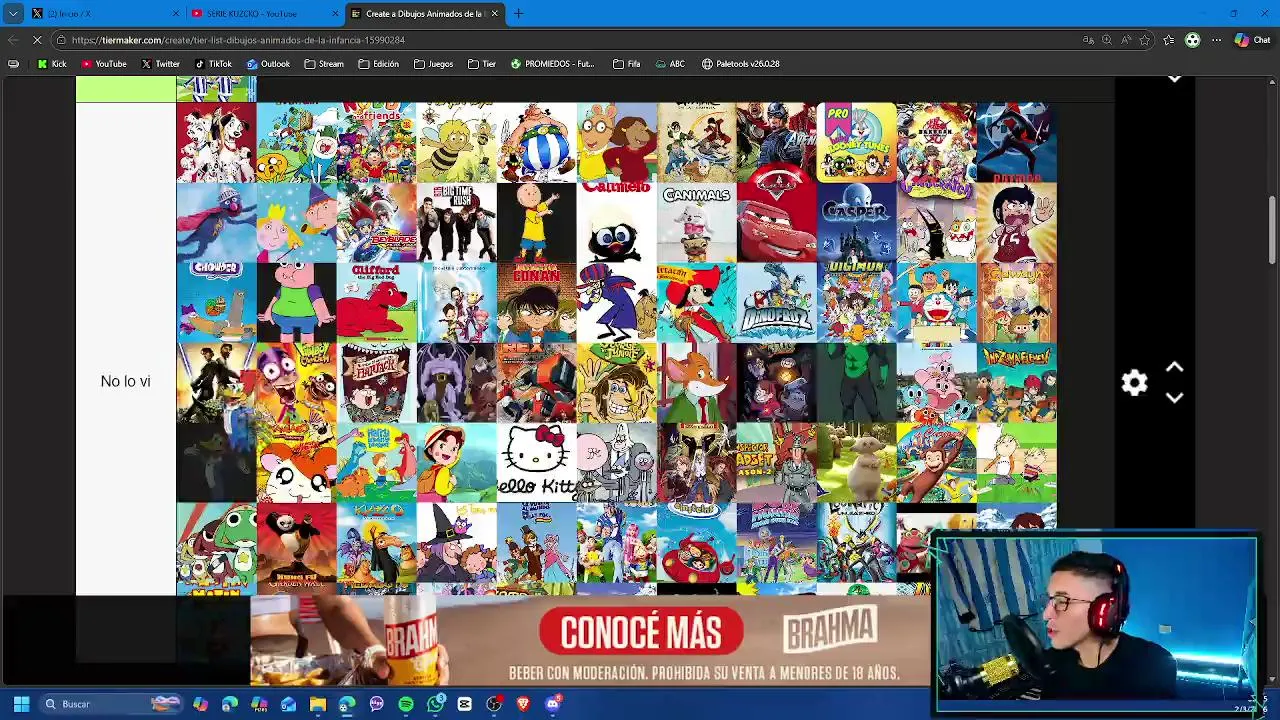1280x720 pixels.
Task: Choose the Inazuma Eleven image
Action: 1016,382
